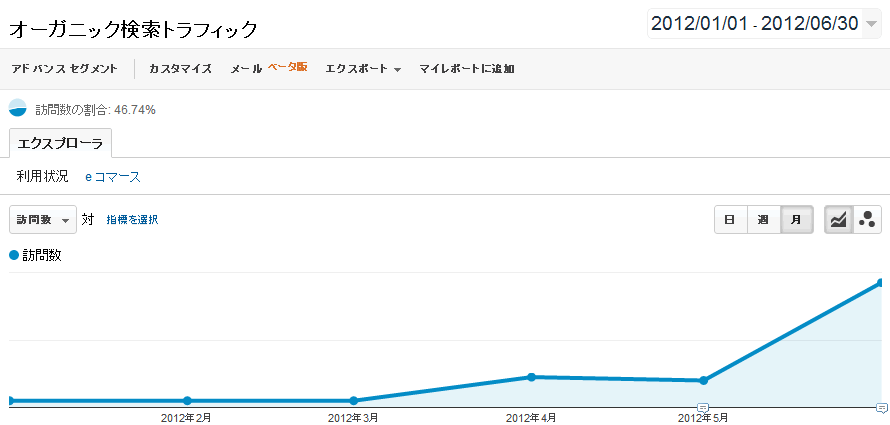Select the 利用状況 sub-tab
Screen dimensions: 890x425
pos(43,177)
